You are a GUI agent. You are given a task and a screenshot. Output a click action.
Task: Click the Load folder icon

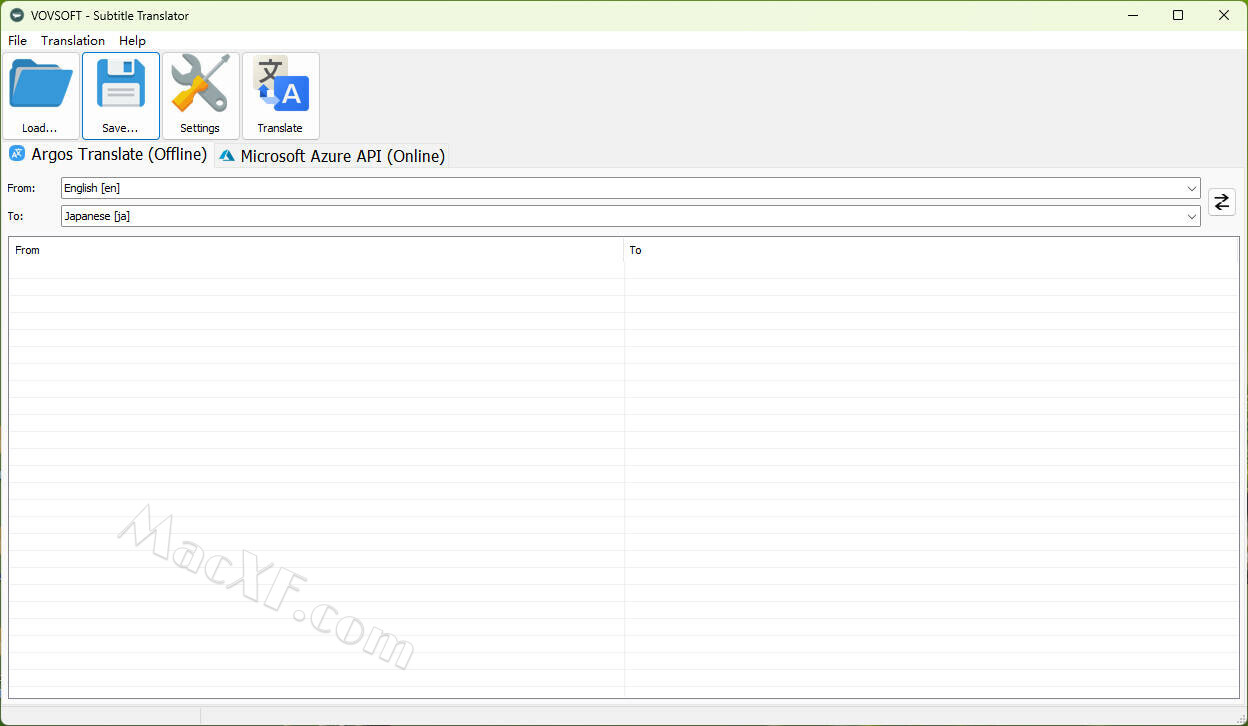[x=41, y=86]
